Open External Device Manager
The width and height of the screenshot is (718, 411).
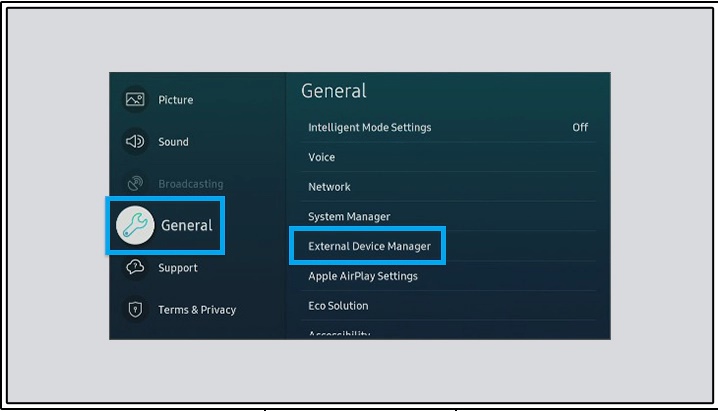click(x=449, y=246)
